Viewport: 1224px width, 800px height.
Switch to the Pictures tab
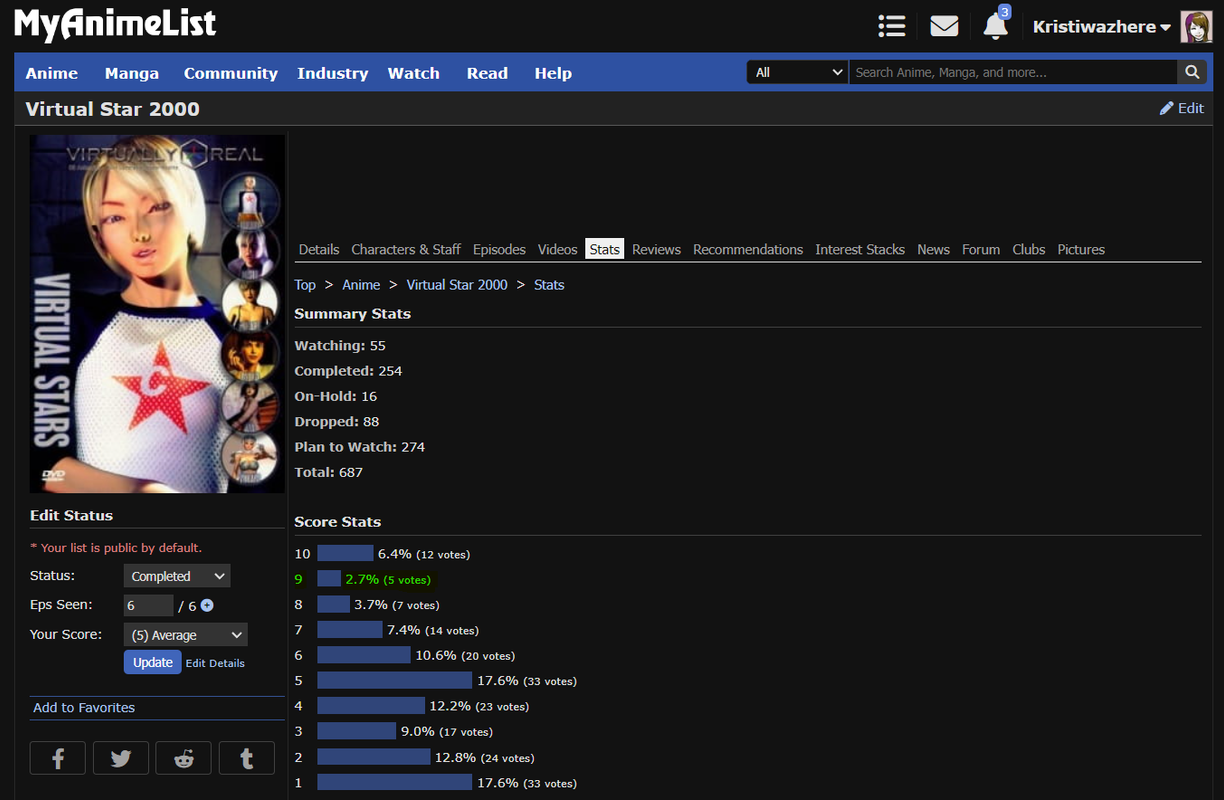[x=1081, y=249]
